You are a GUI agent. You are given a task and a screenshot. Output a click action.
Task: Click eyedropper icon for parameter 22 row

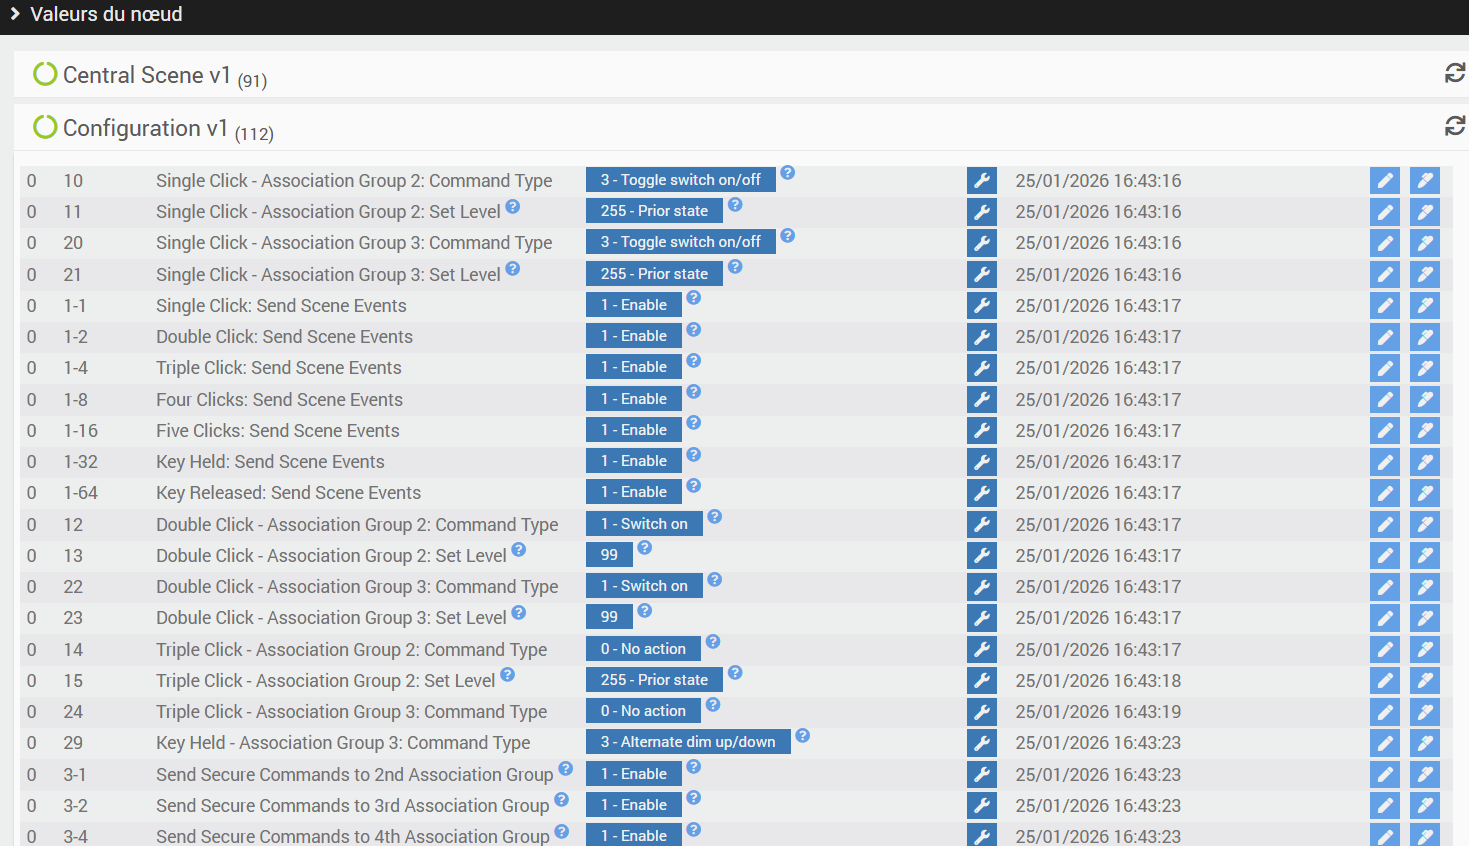(x=1424, y=587)
